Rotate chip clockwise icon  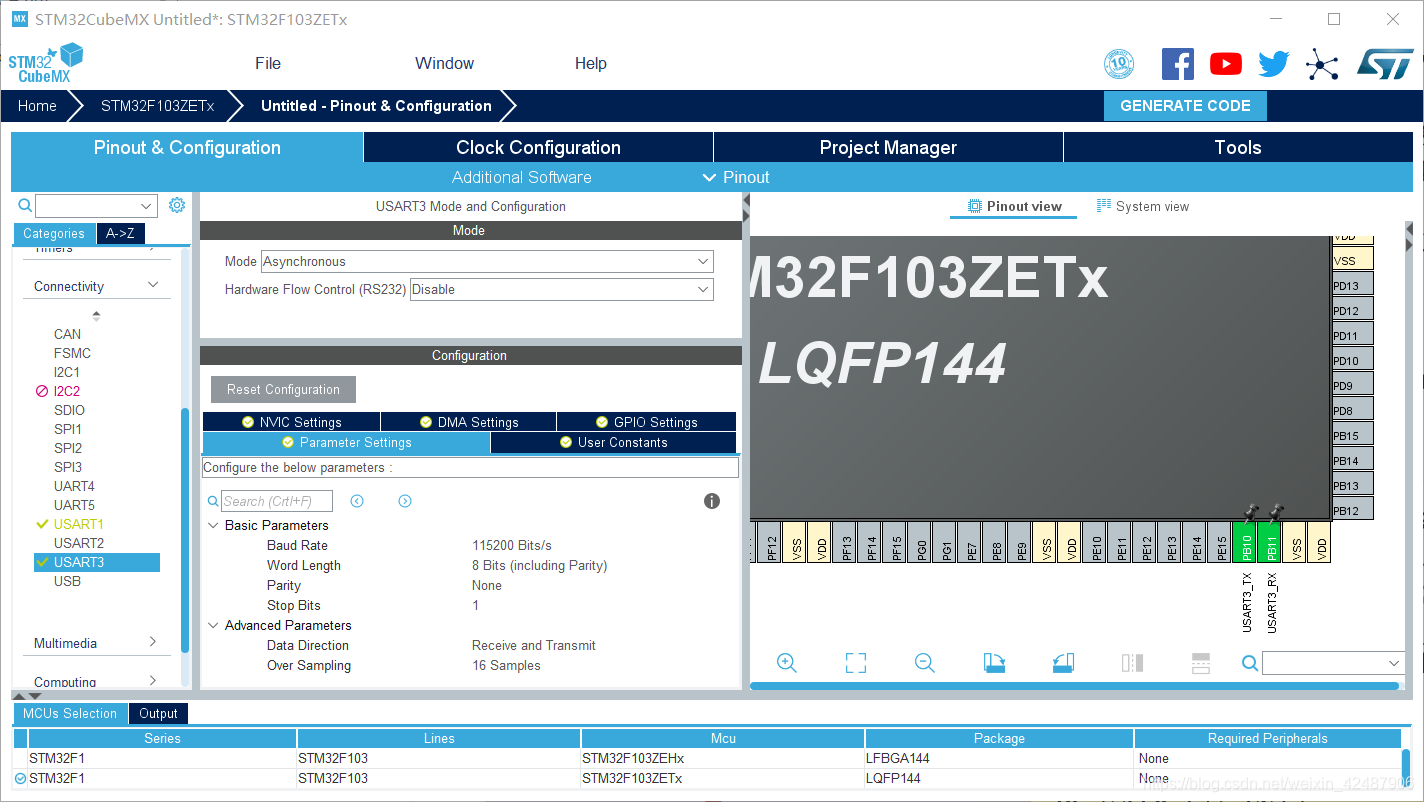[x=994, y=663]
